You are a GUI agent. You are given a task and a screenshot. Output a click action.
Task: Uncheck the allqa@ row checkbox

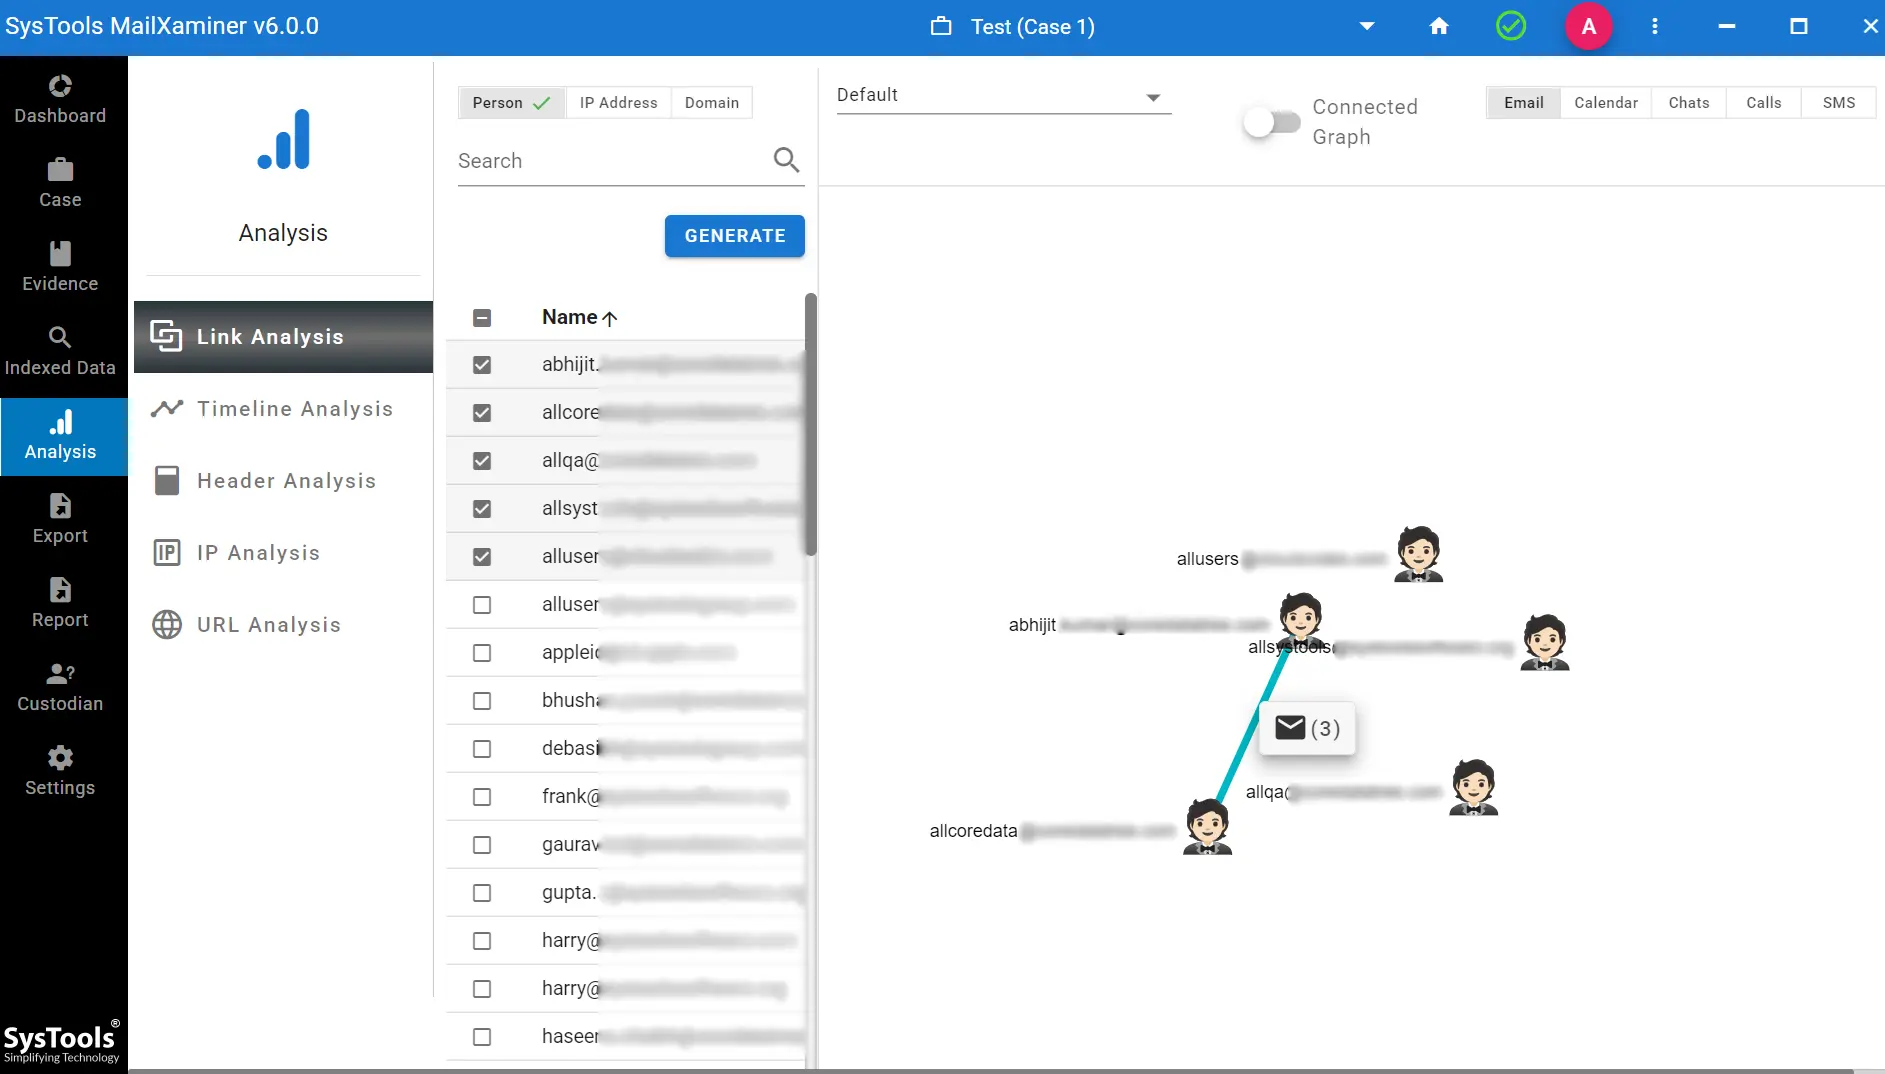pos(482,461)
